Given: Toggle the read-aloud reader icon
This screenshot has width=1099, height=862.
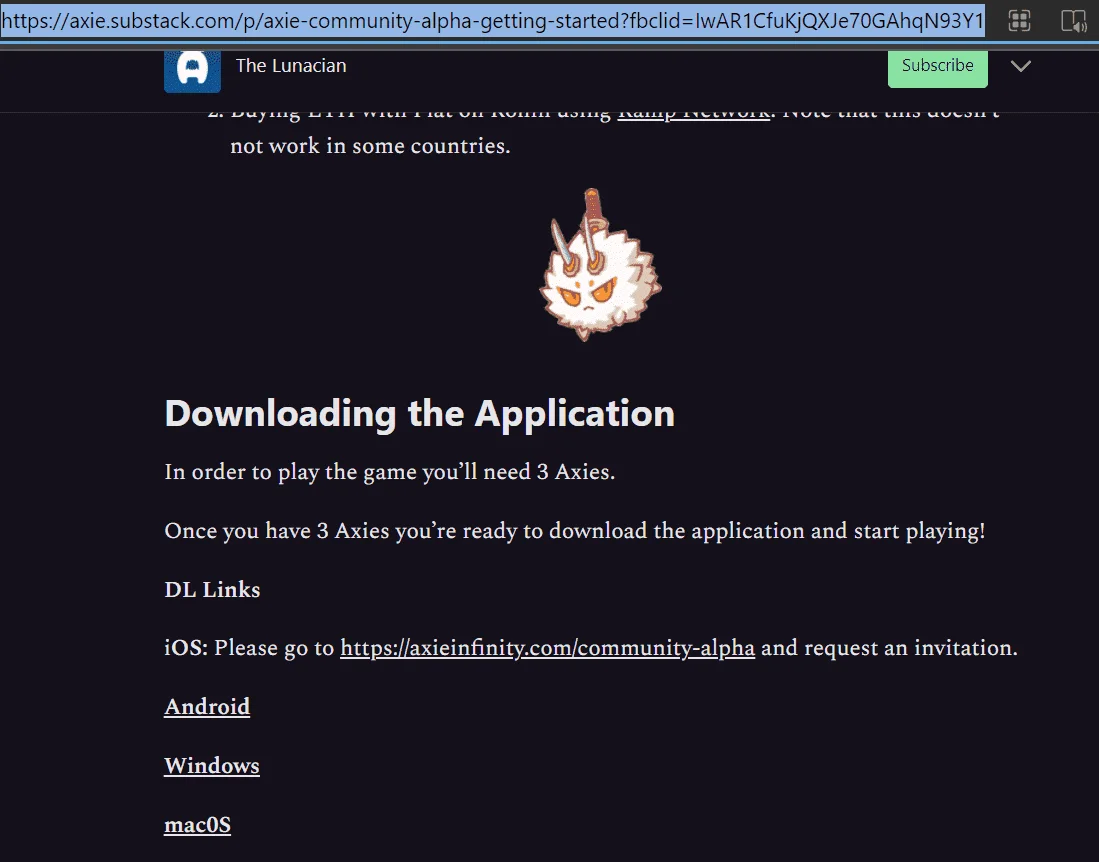Looking at the screenshot, I should (x=1073, y=21).
